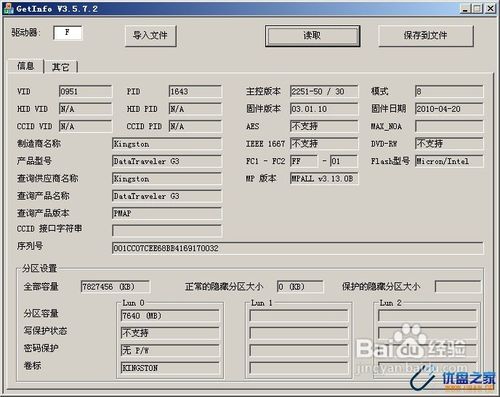This screenshot has width=500, height=397.
Task: Close the GetInfo window
Action: tap(490, 9)
